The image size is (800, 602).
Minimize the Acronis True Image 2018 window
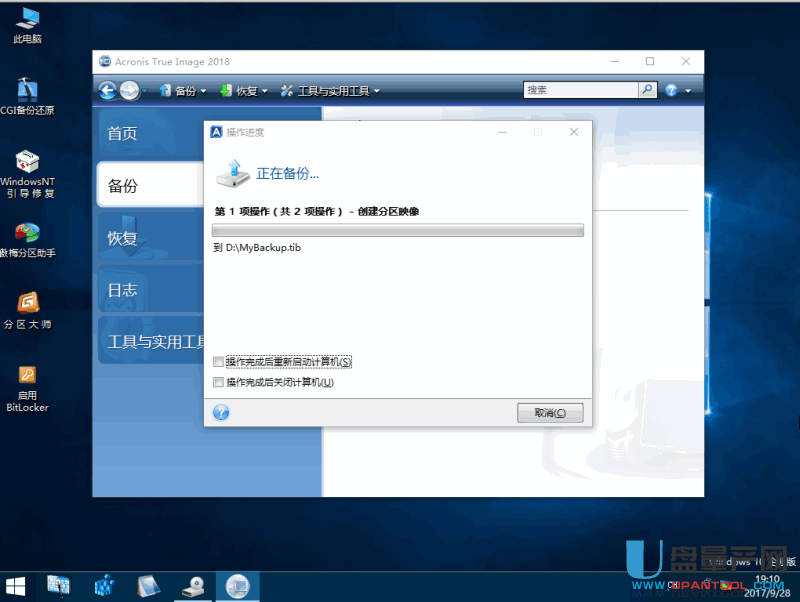pyautogui.click(x=615, y=61)
